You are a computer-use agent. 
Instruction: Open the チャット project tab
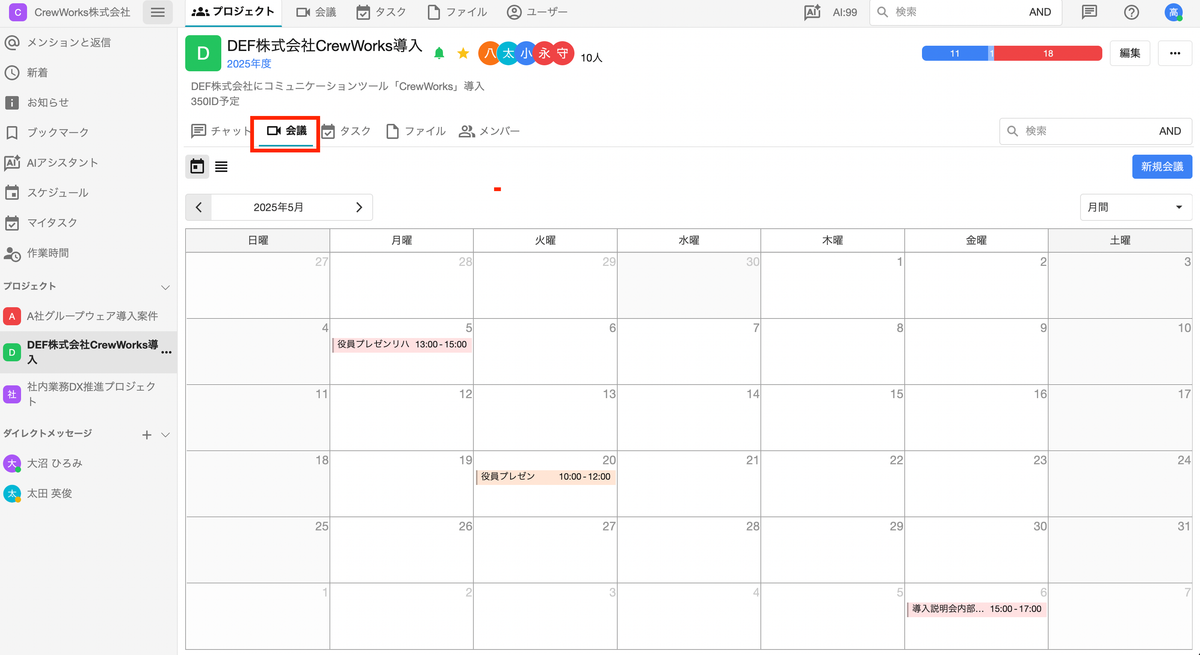click(x=221, y=131)
